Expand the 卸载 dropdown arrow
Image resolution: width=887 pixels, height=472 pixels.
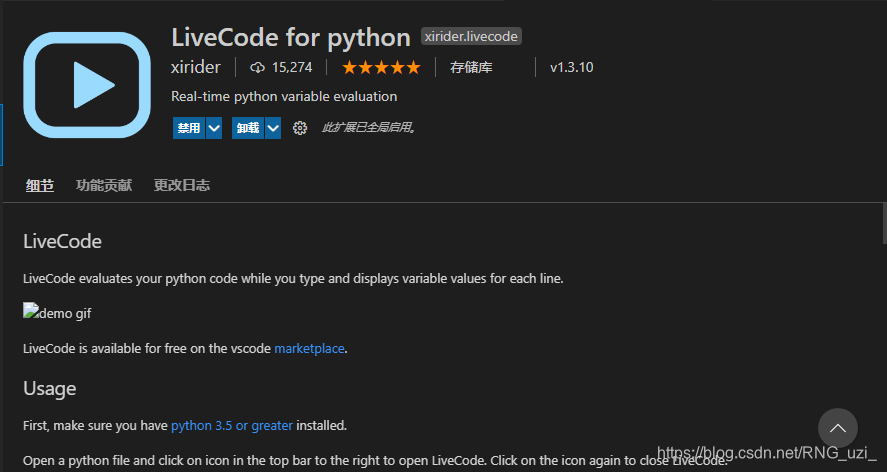(x=273, y=128)
